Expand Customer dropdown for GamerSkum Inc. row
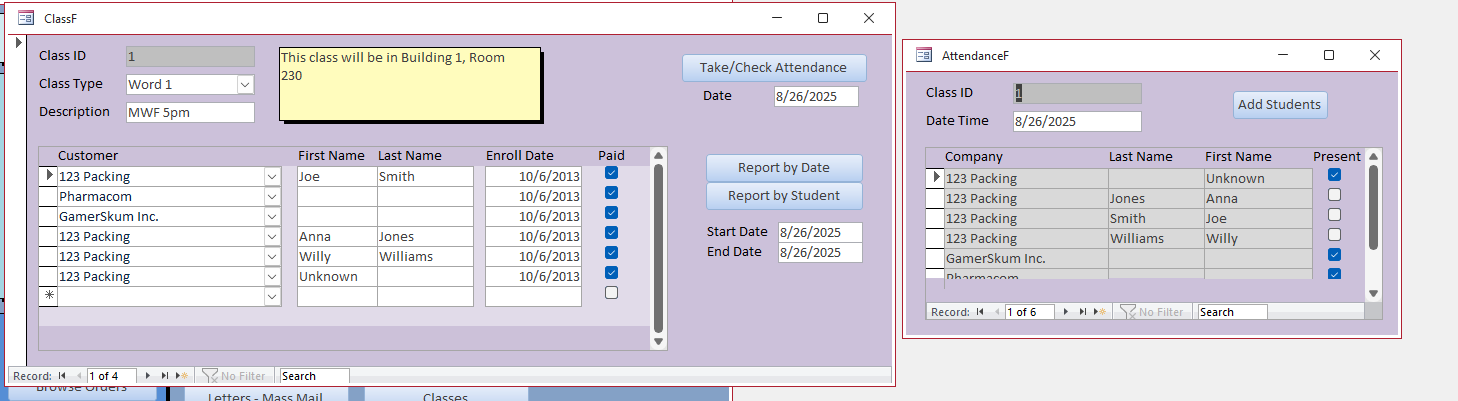The width and height of the screenshot is (1458, 401). [272, 217]
